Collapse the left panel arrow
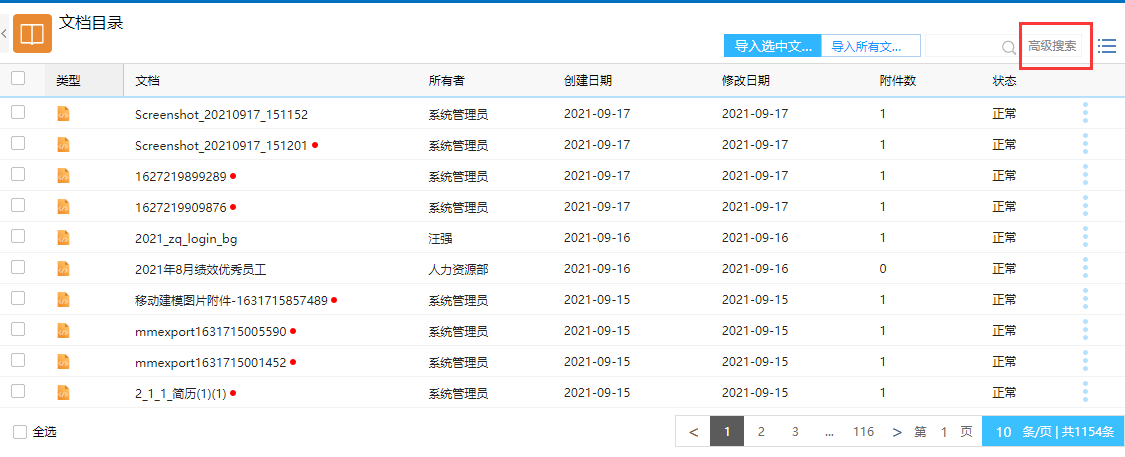1125x457 pixels. pos(5,35)
